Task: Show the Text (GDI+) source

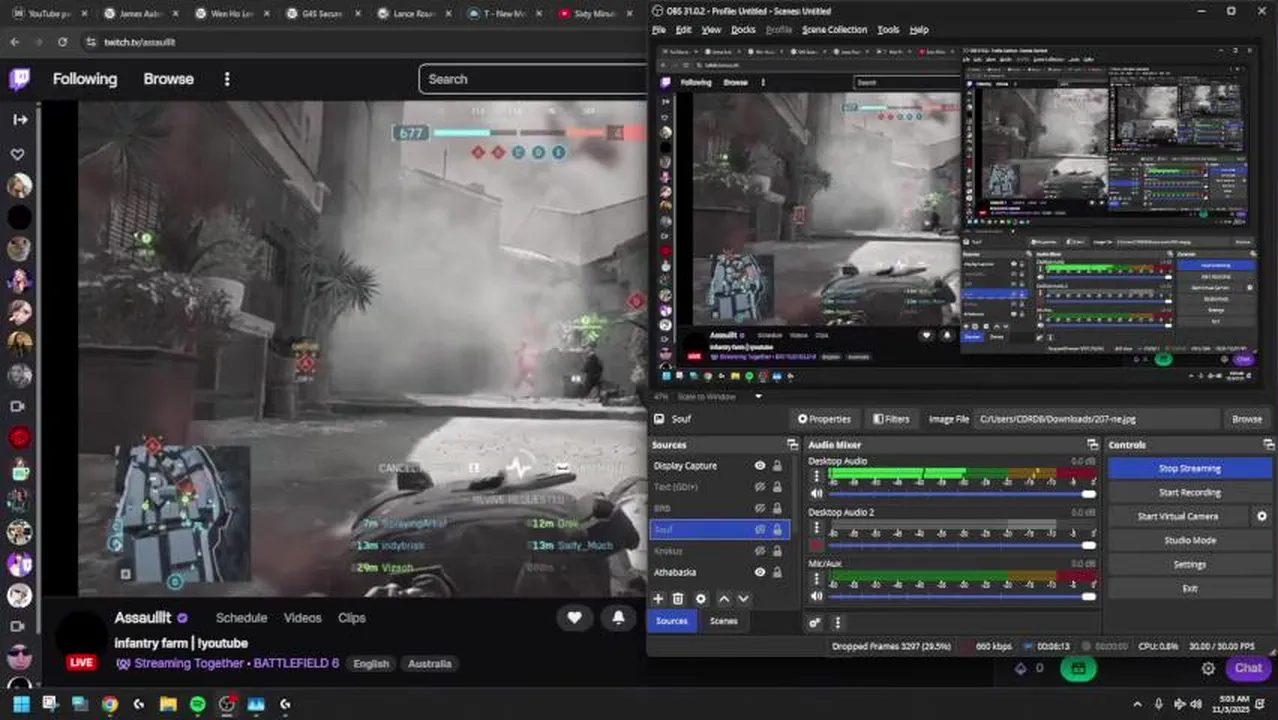Action: [760, 487]
